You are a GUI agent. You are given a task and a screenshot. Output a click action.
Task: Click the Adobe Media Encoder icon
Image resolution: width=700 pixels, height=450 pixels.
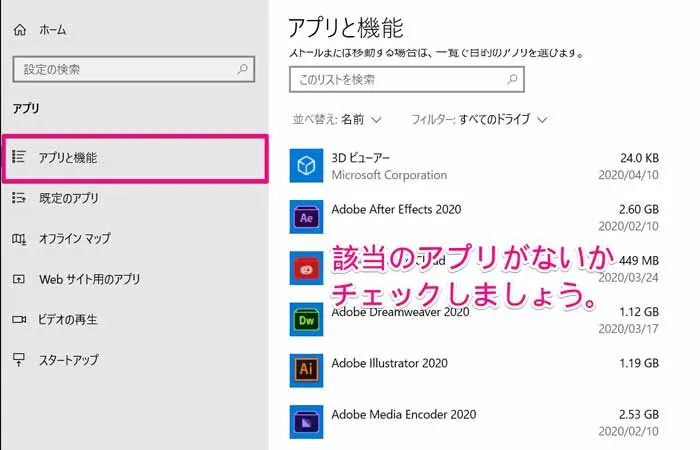tap(306, 422)
